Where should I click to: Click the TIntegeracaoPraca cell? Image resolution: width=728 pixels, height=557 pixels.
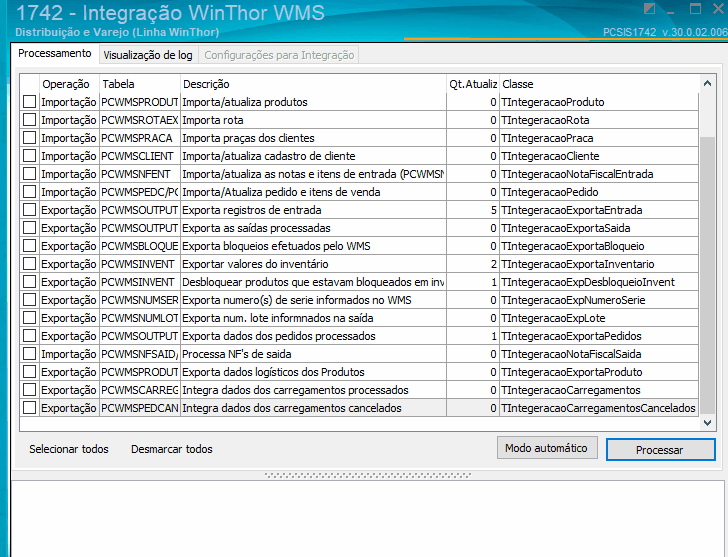(599, 138)
